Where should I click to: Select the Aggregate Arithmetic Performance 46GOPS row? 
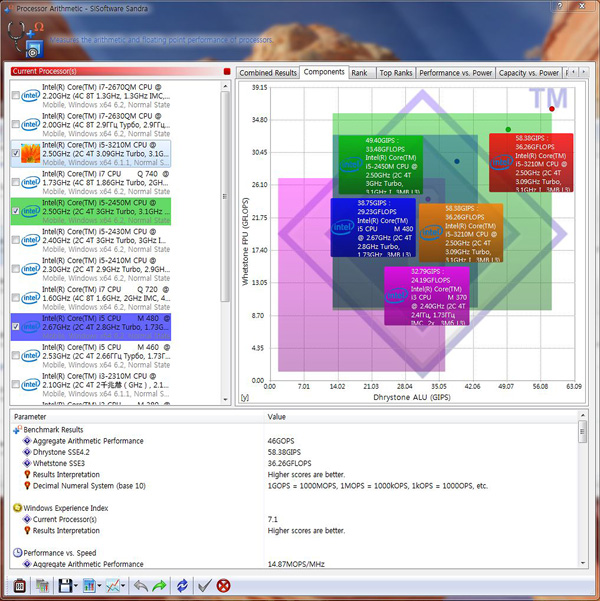(x=294, y=441)
